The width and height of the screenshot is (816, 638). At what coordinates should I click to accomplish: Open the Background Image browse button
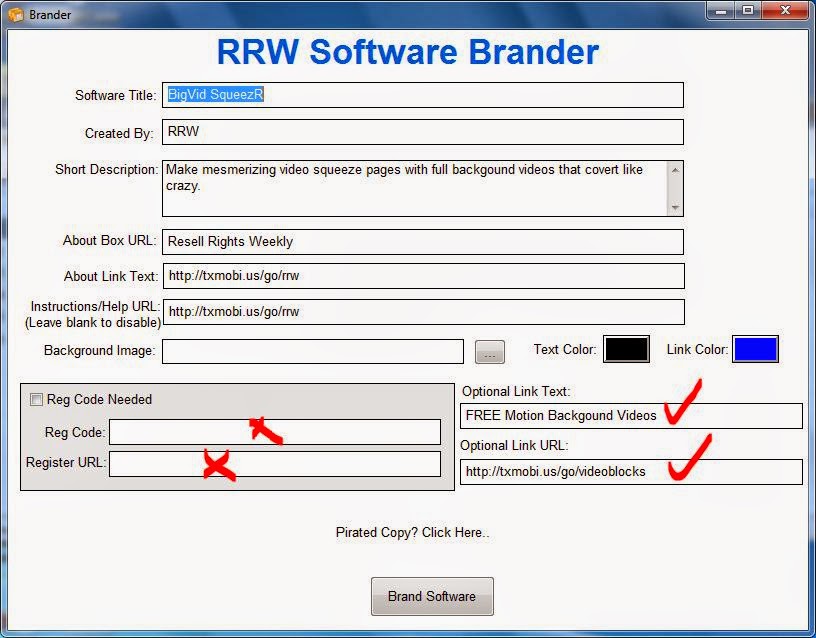(x=490, y=352)
